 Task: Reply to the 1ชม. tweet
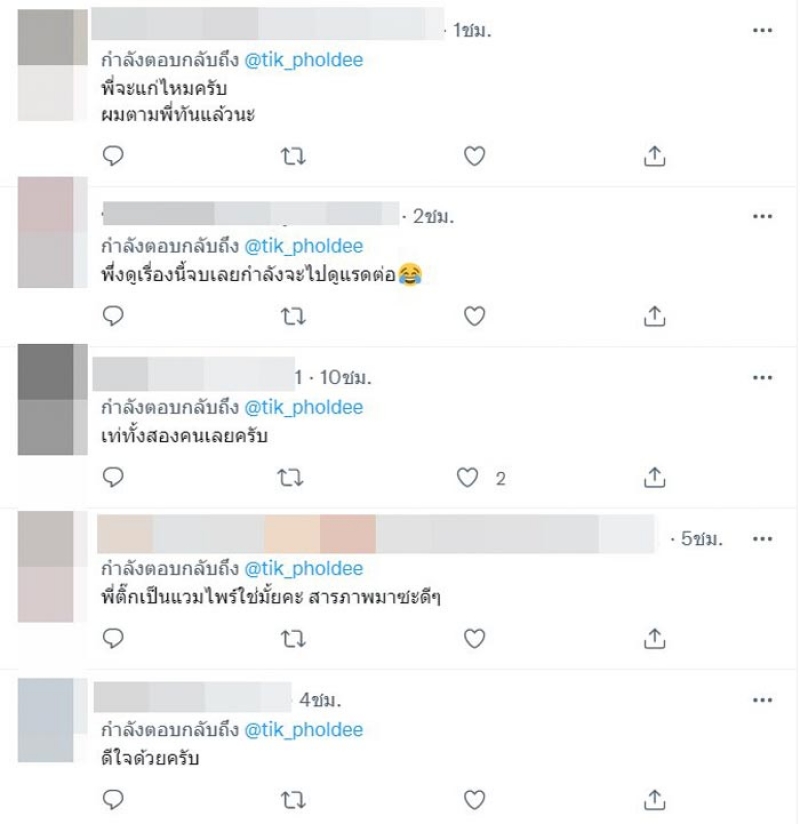[112, 156]
